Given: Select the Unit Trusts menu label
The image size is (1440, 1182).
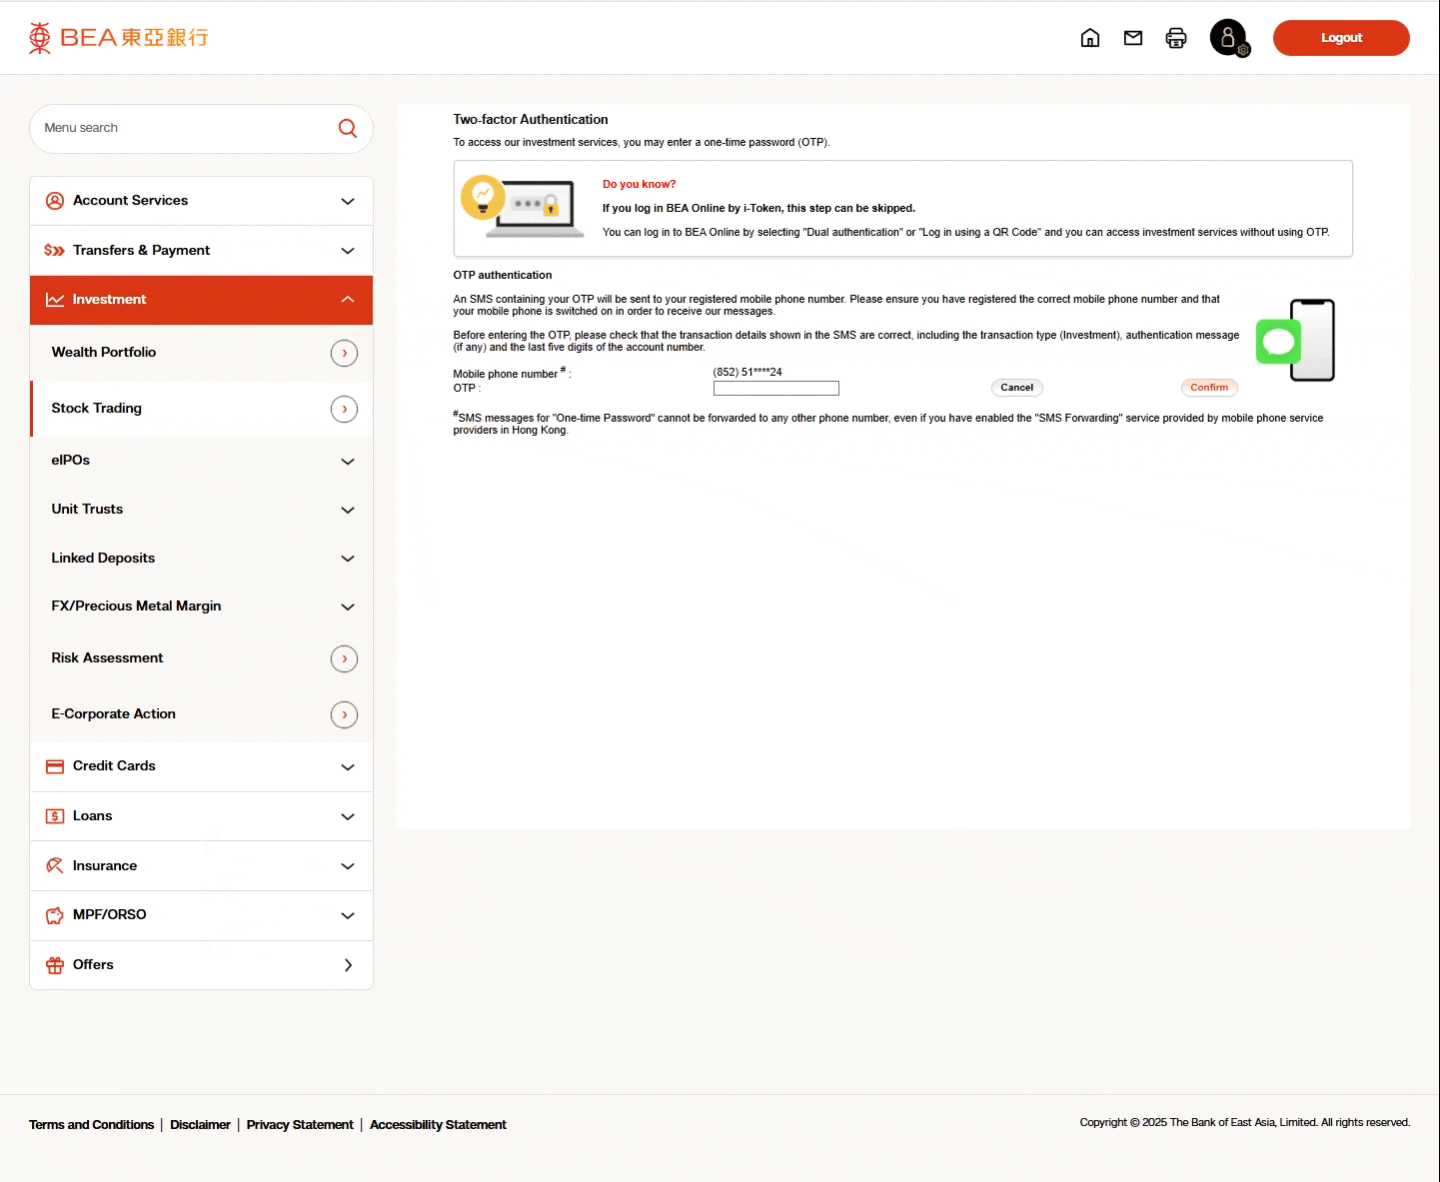Looking at the screenshot, I should (x=87, y=509).
